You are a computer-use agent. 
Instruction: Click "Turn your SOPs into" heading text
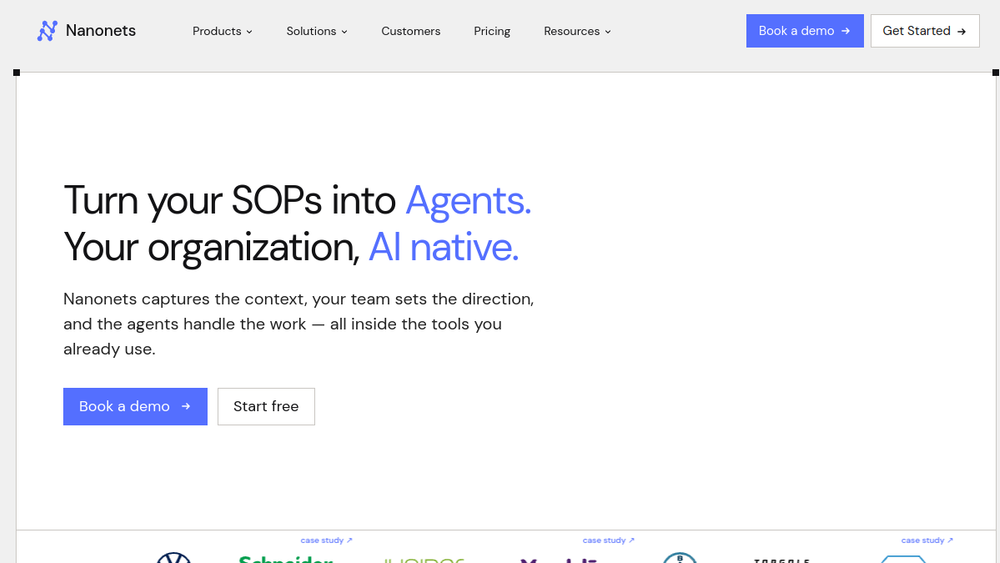click(x=230, y=201)
